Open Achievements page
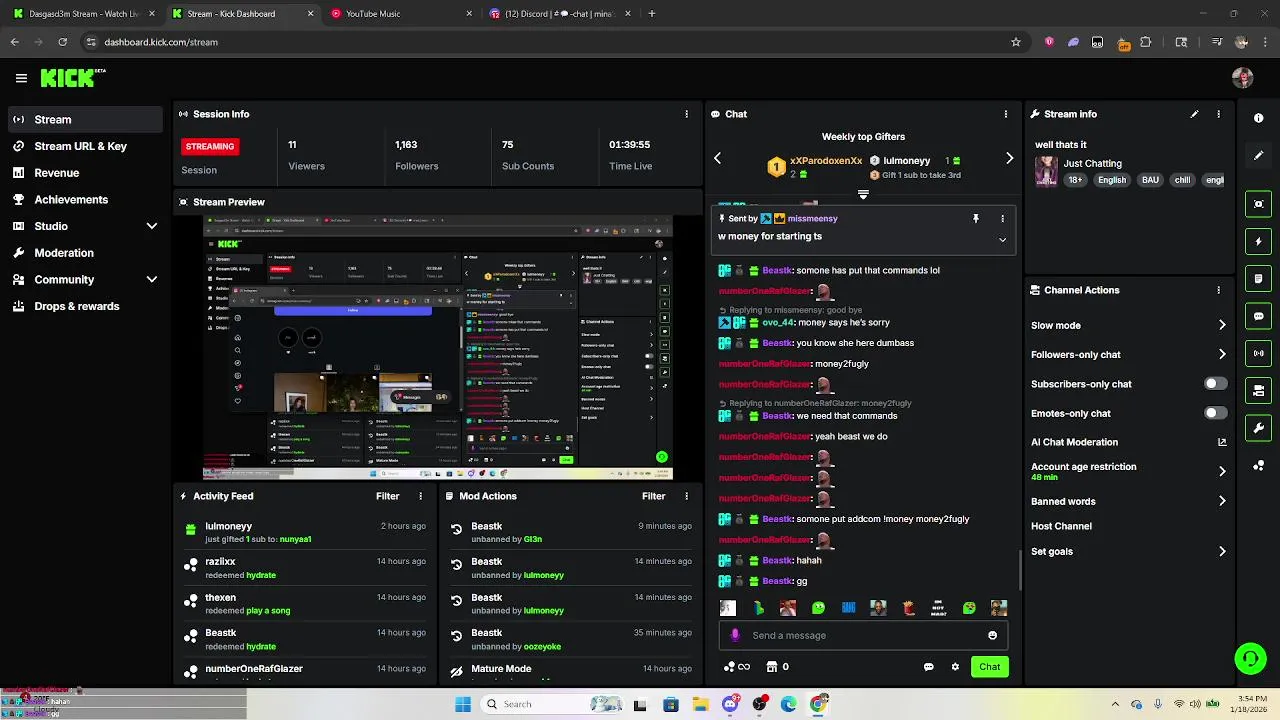This screenshot has width=1280, height=720. point(85,200)
